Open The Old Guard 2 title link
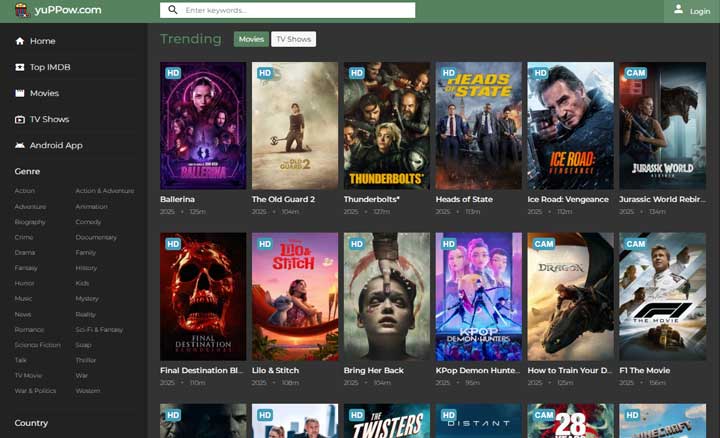 (283, 199)
